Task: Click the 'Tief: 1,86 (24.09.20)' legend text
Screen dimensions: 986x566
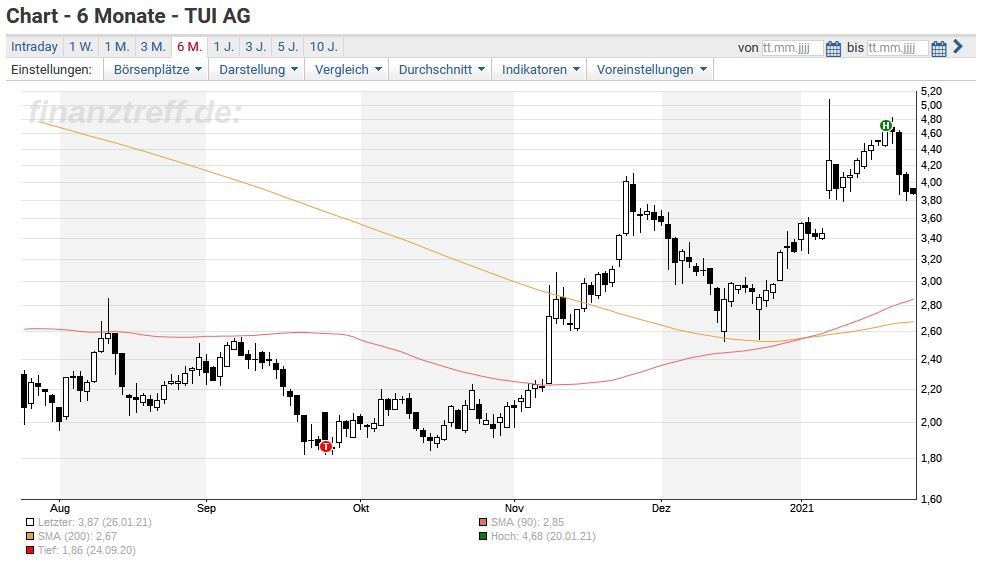Action: pyautogui.click(x=87, y=550)
